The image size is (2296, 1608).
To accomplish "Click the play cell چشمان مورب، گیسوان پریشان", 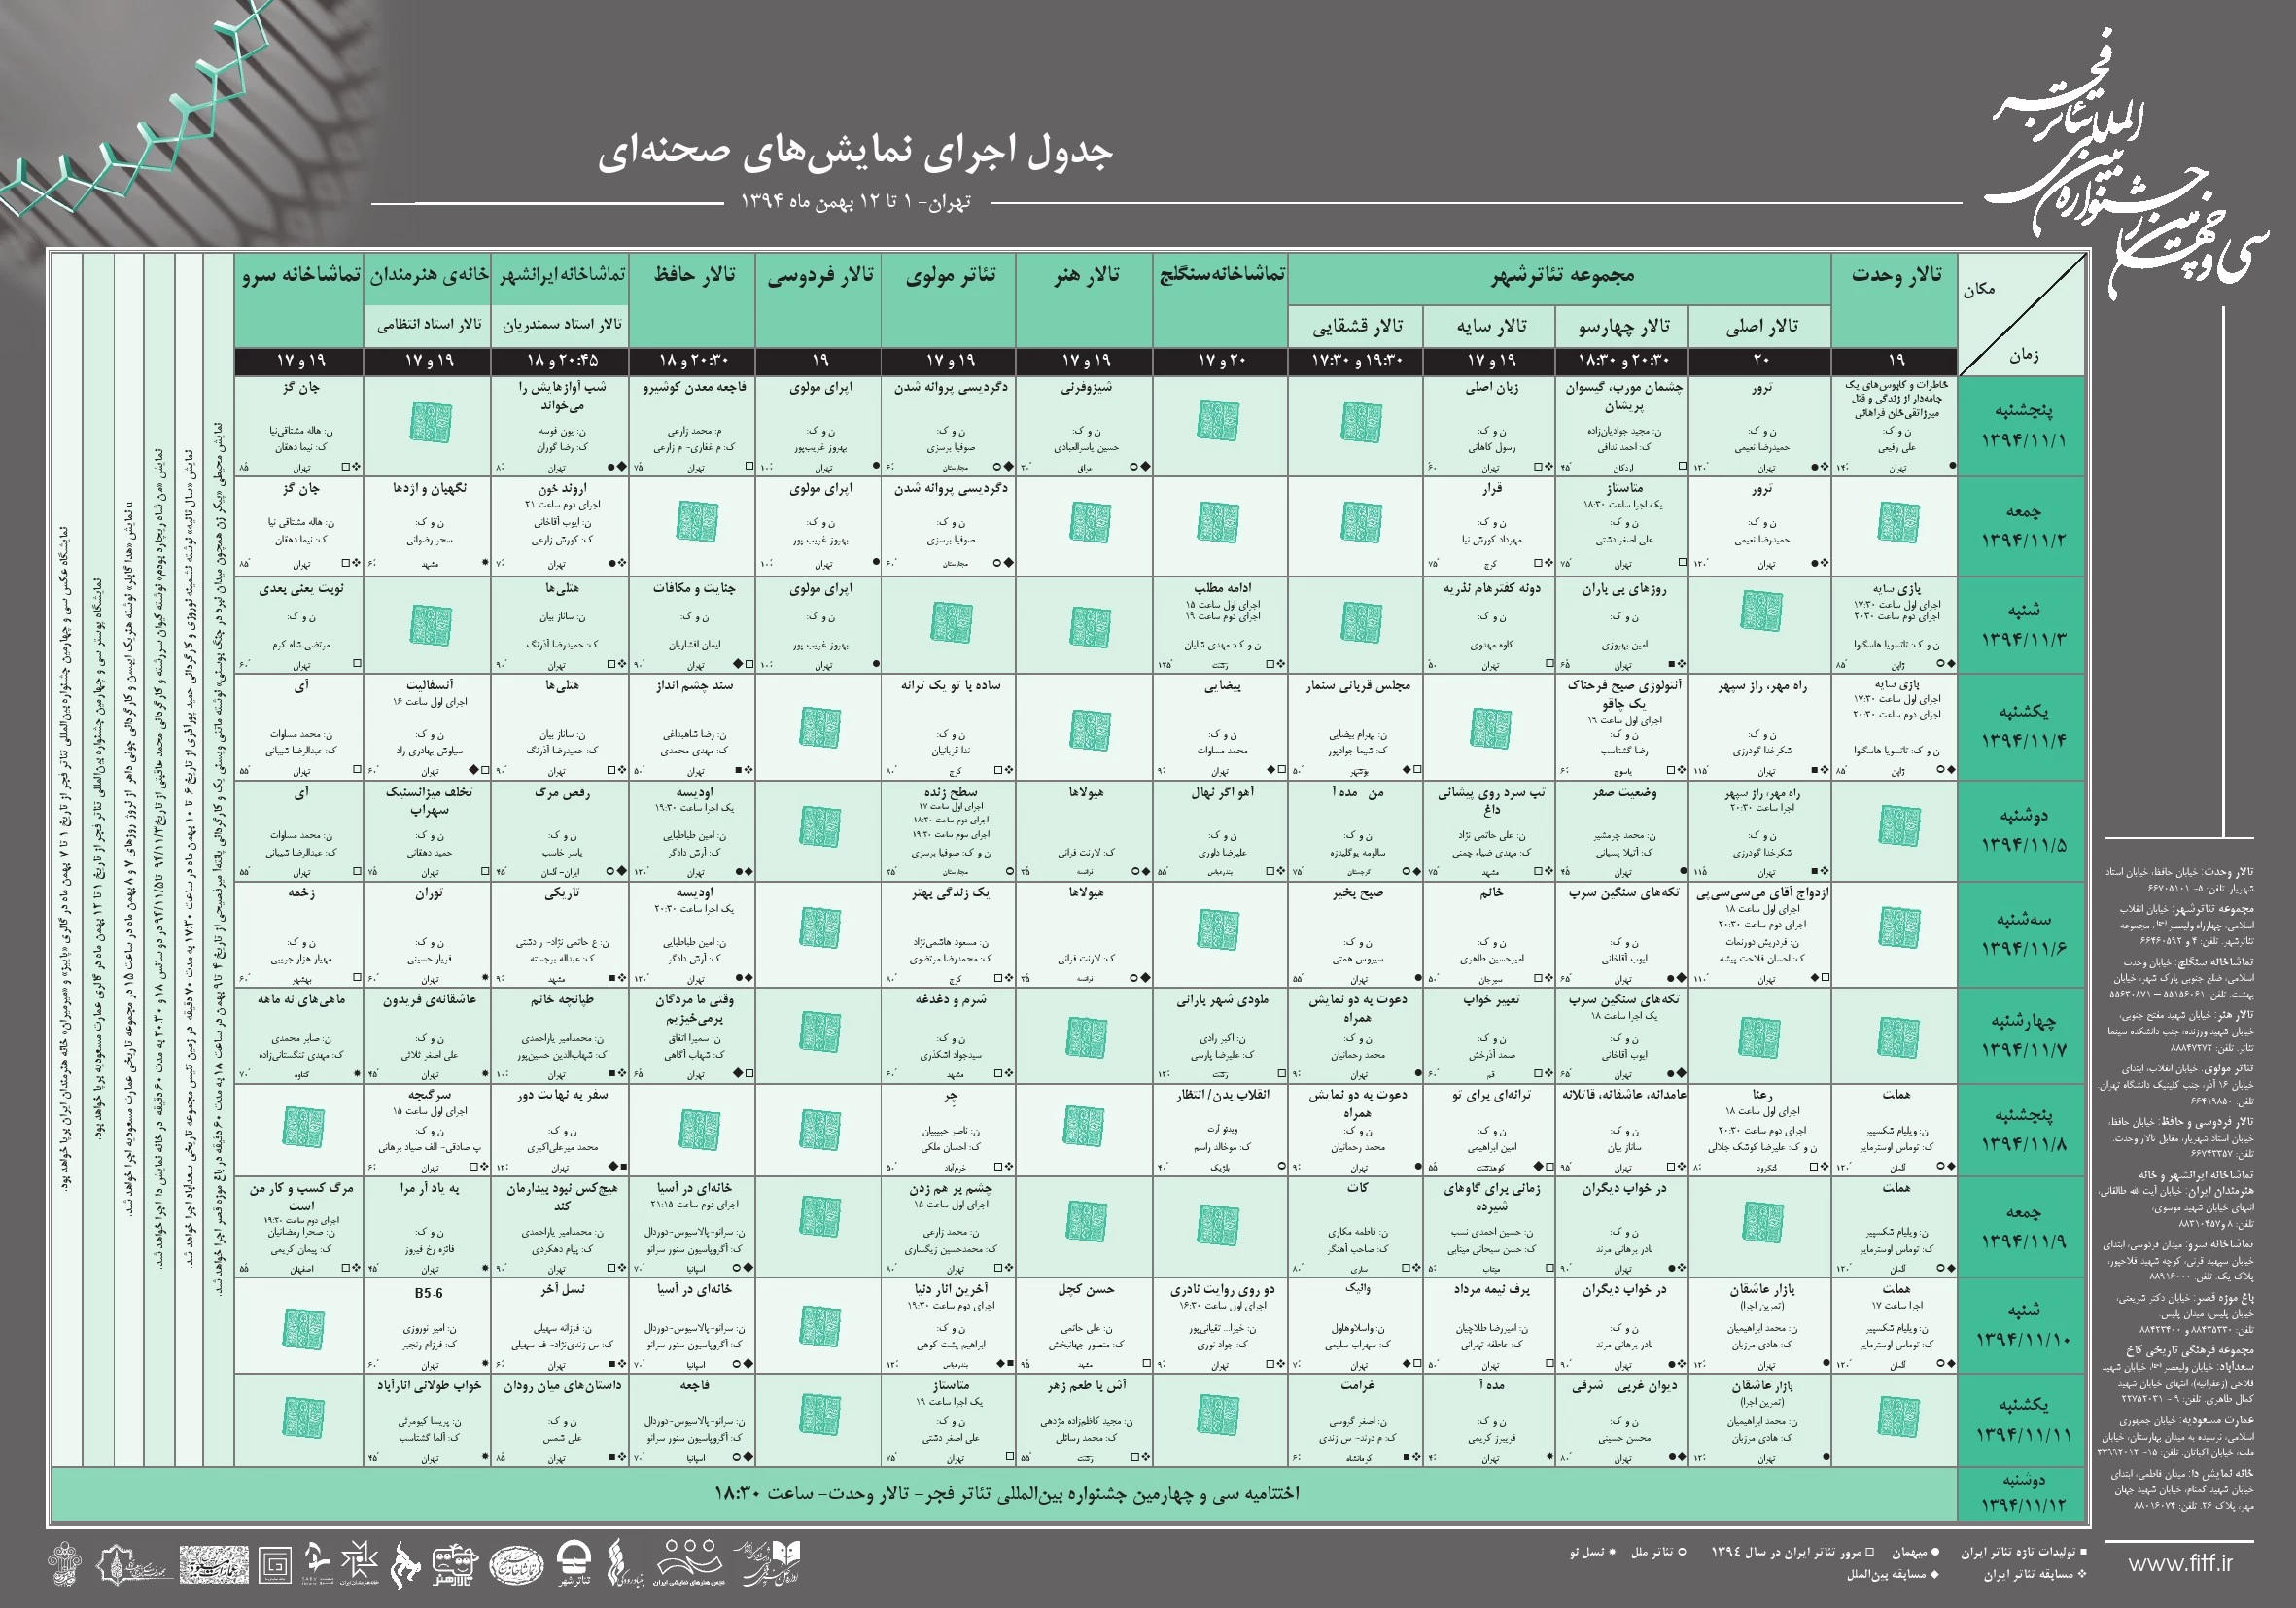I will (1622, 426).
